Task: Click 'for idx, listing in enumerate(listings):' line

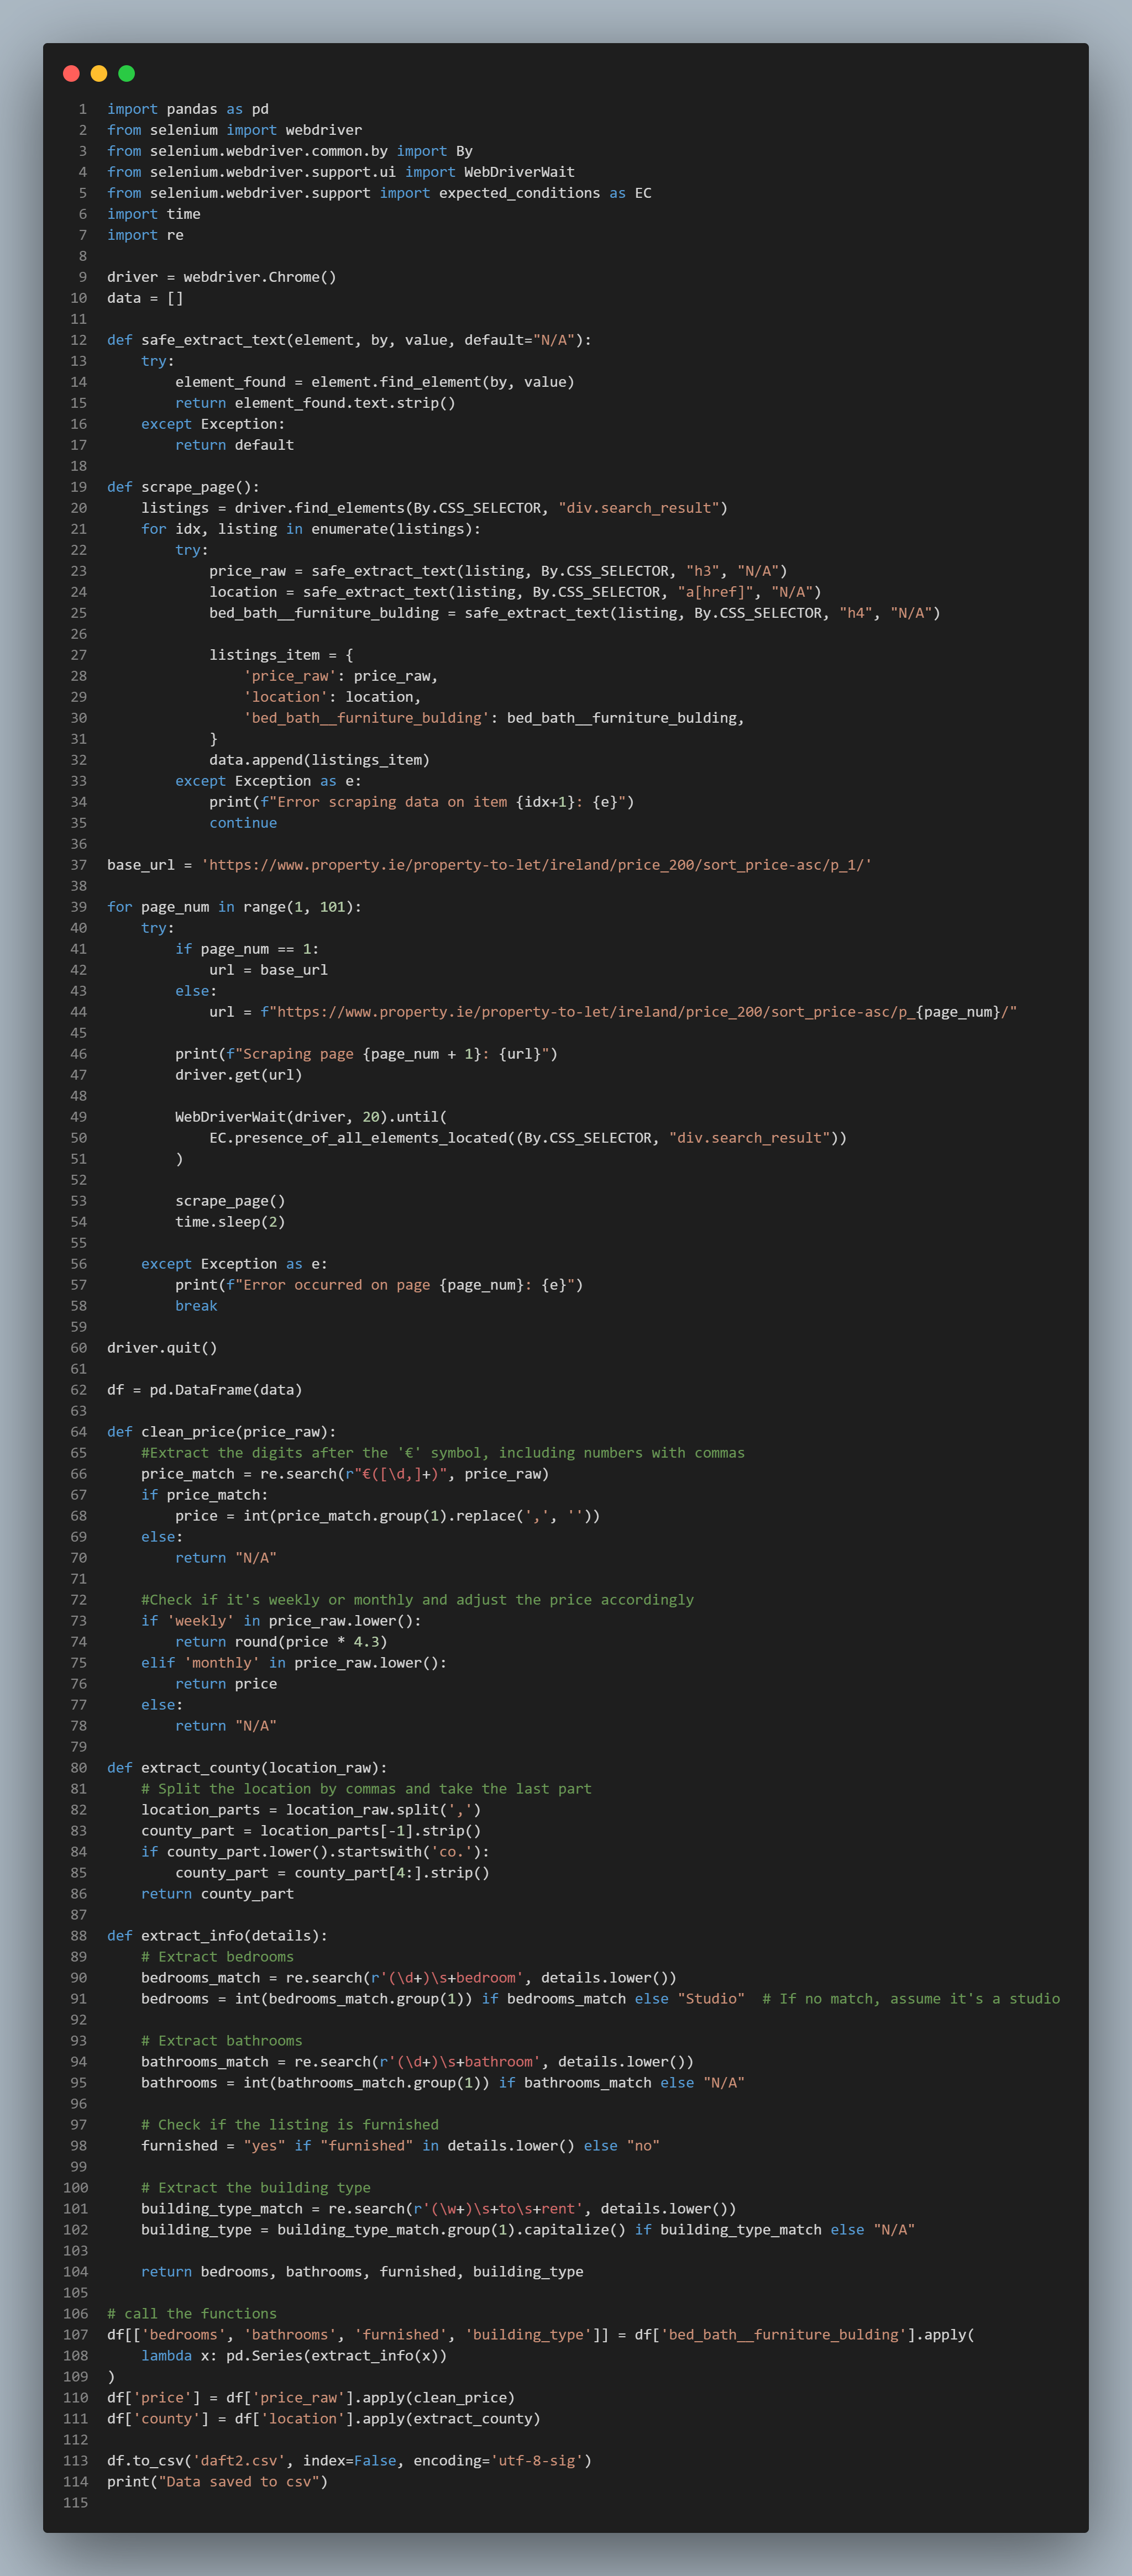Action: click(x=311, y=529)
